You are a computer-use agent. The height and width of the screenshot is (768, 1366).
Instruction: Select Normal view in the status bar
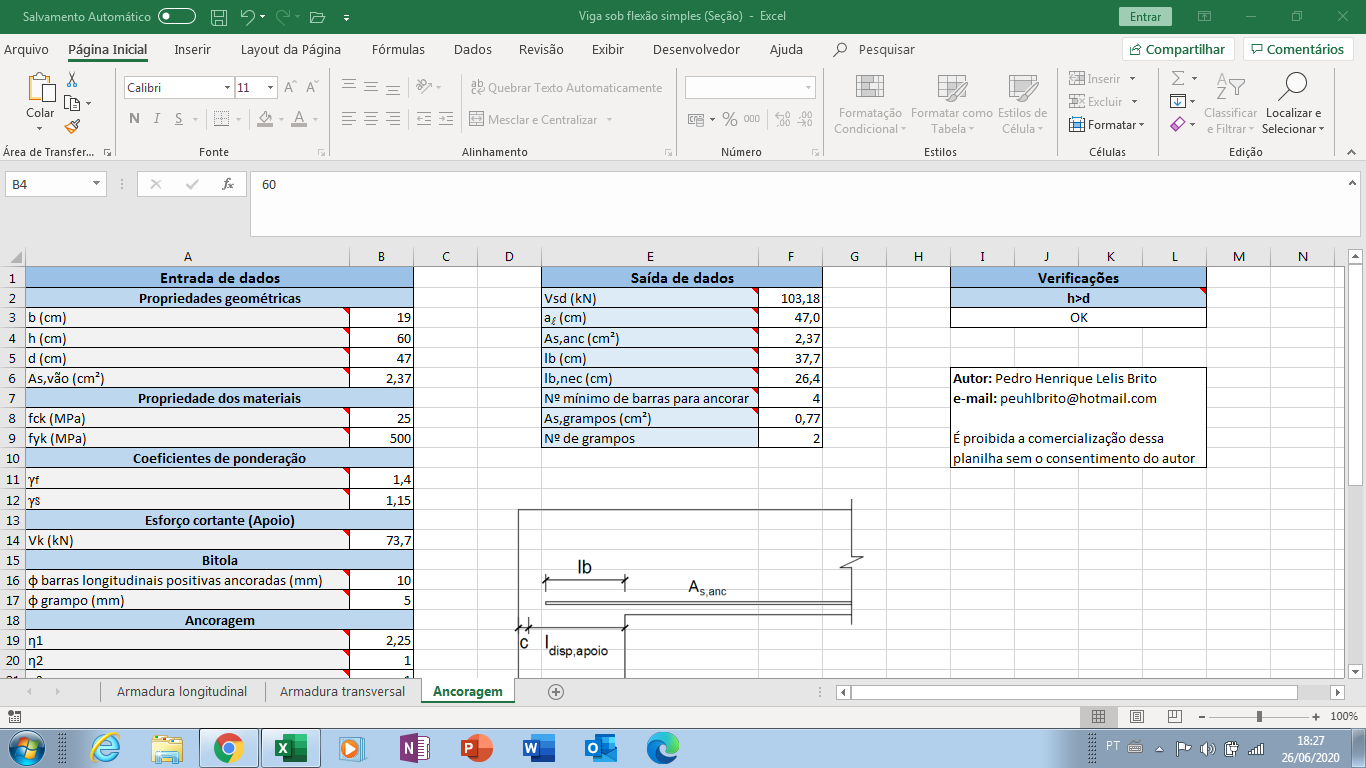1098,717
